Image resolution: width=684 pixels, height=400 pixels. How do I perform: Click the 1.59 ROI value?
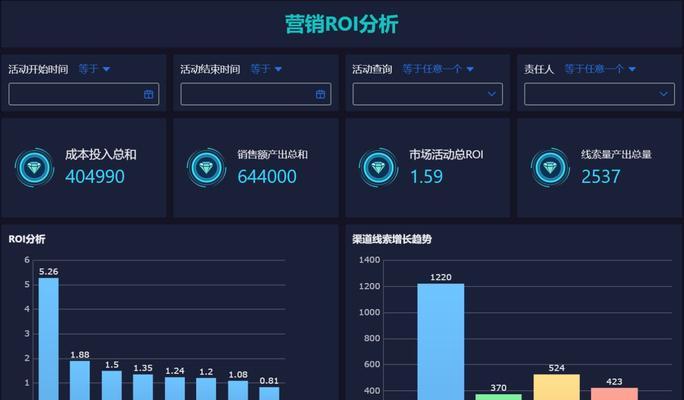click(x=426, y=177)
